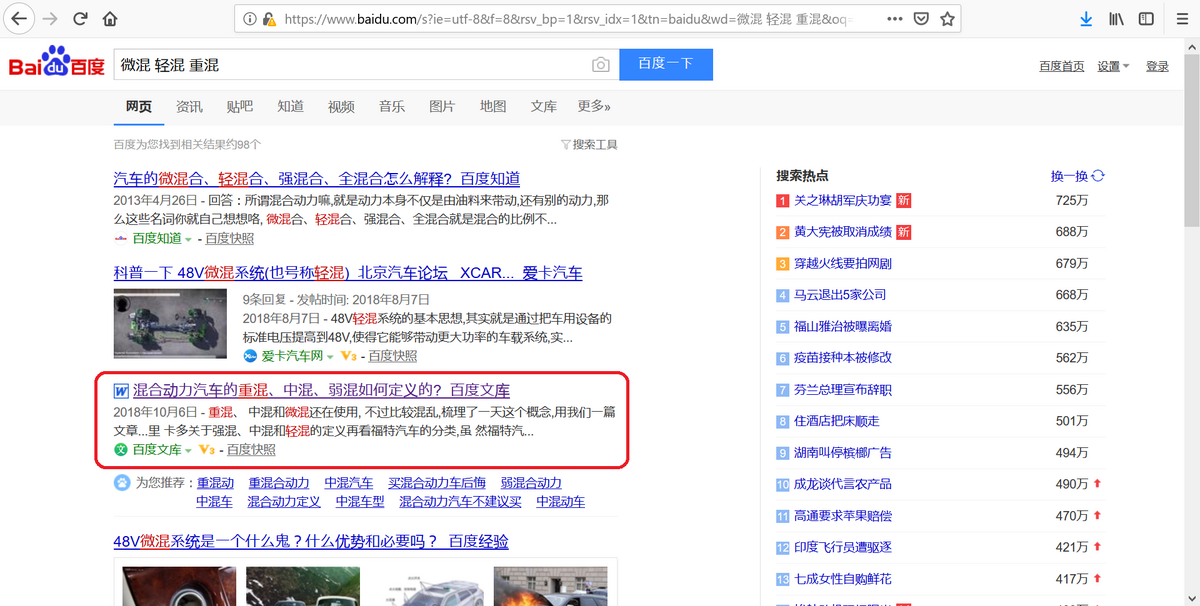Click the 百度一下 search button

pos(666,64)
